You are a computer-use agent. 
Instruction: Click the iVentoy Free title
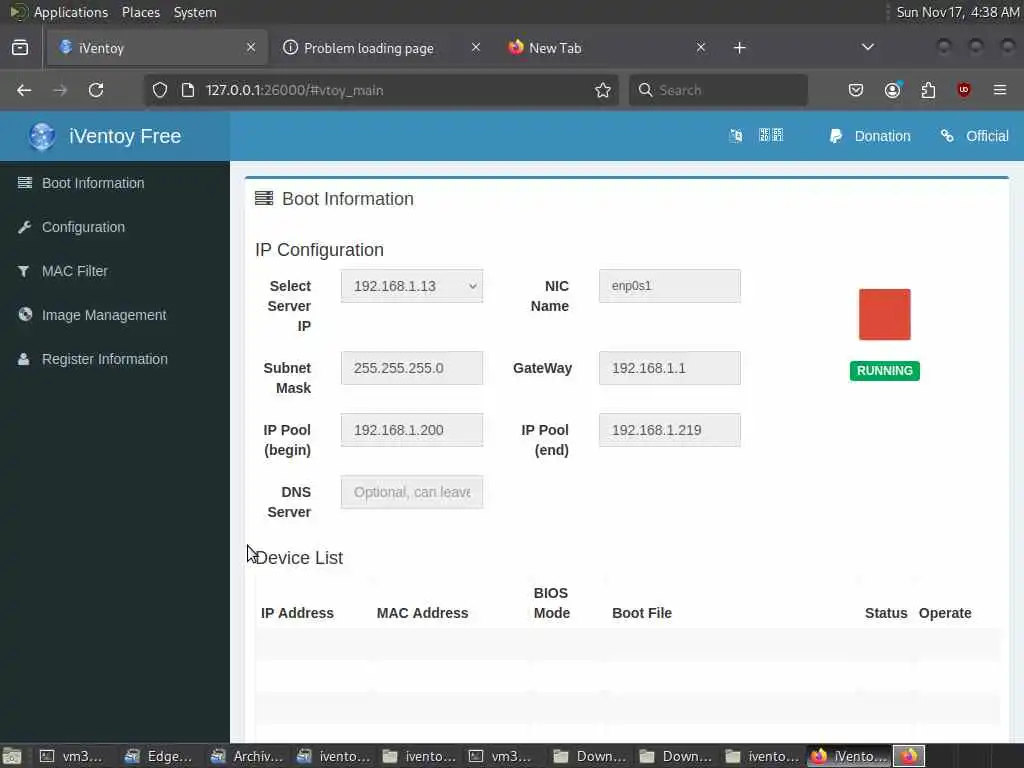pos(125,136)
